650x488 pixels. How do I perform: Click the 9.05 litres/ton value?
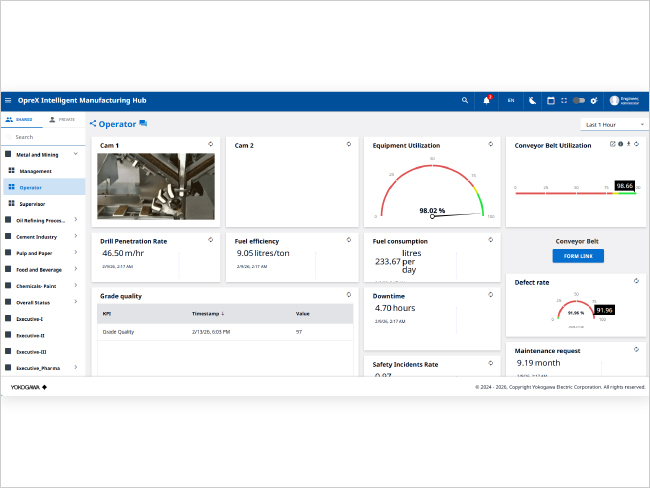click(263, 253)
